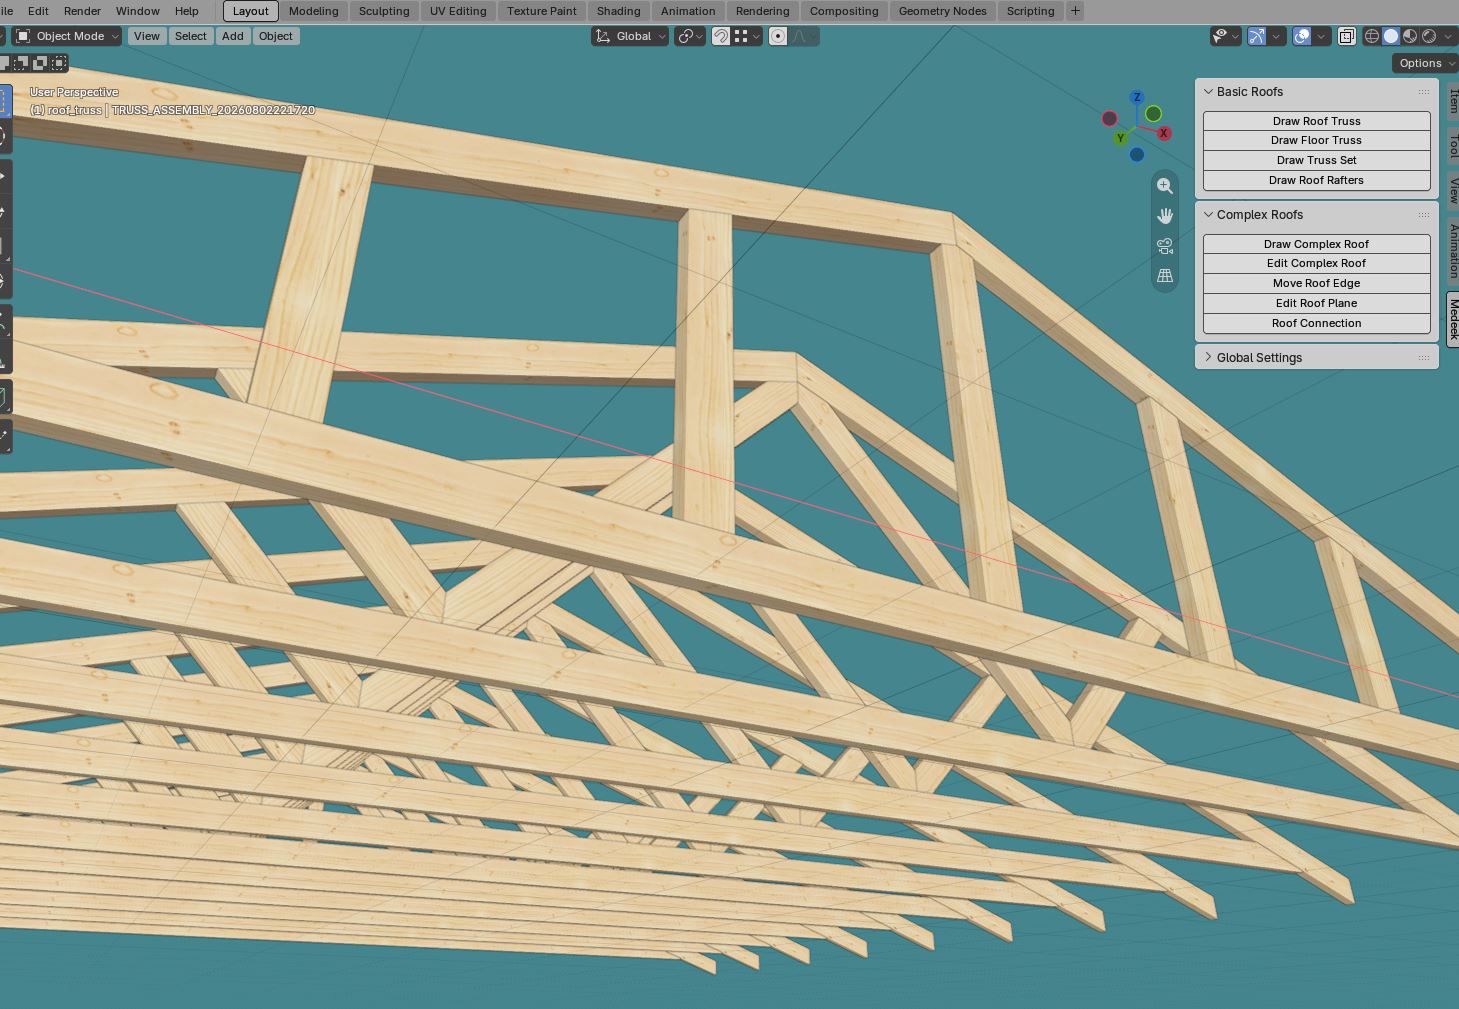Viewport: 1459px width, 1009px height.
Task: Switch perspective/orthographic with the grid icon
Action: click(1165, 276)
